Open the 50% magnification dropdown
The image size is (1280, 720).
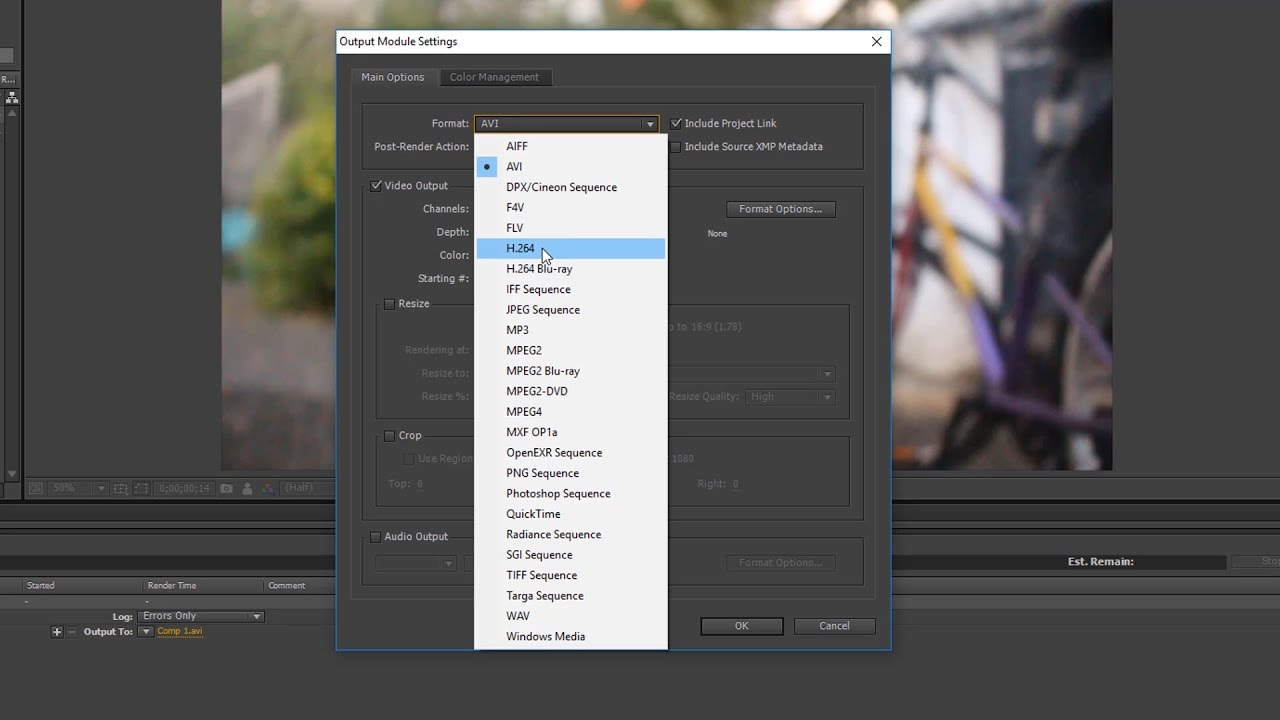pyautogui.click(x=78, y=488)
